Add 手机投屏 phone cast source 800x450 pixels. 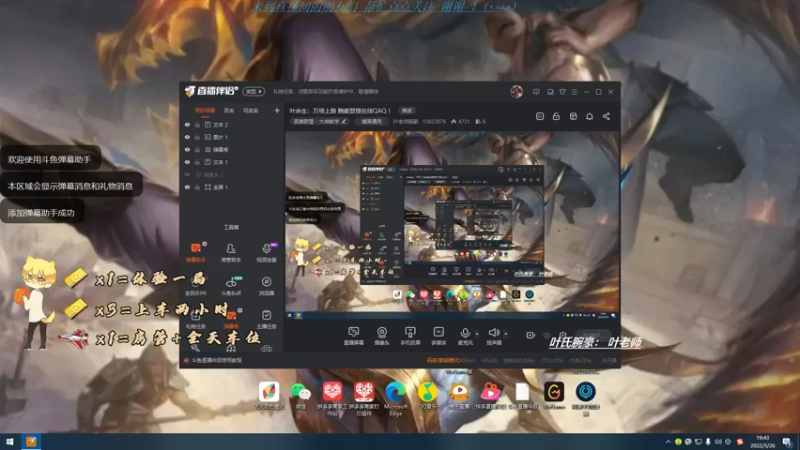[410, 336]
